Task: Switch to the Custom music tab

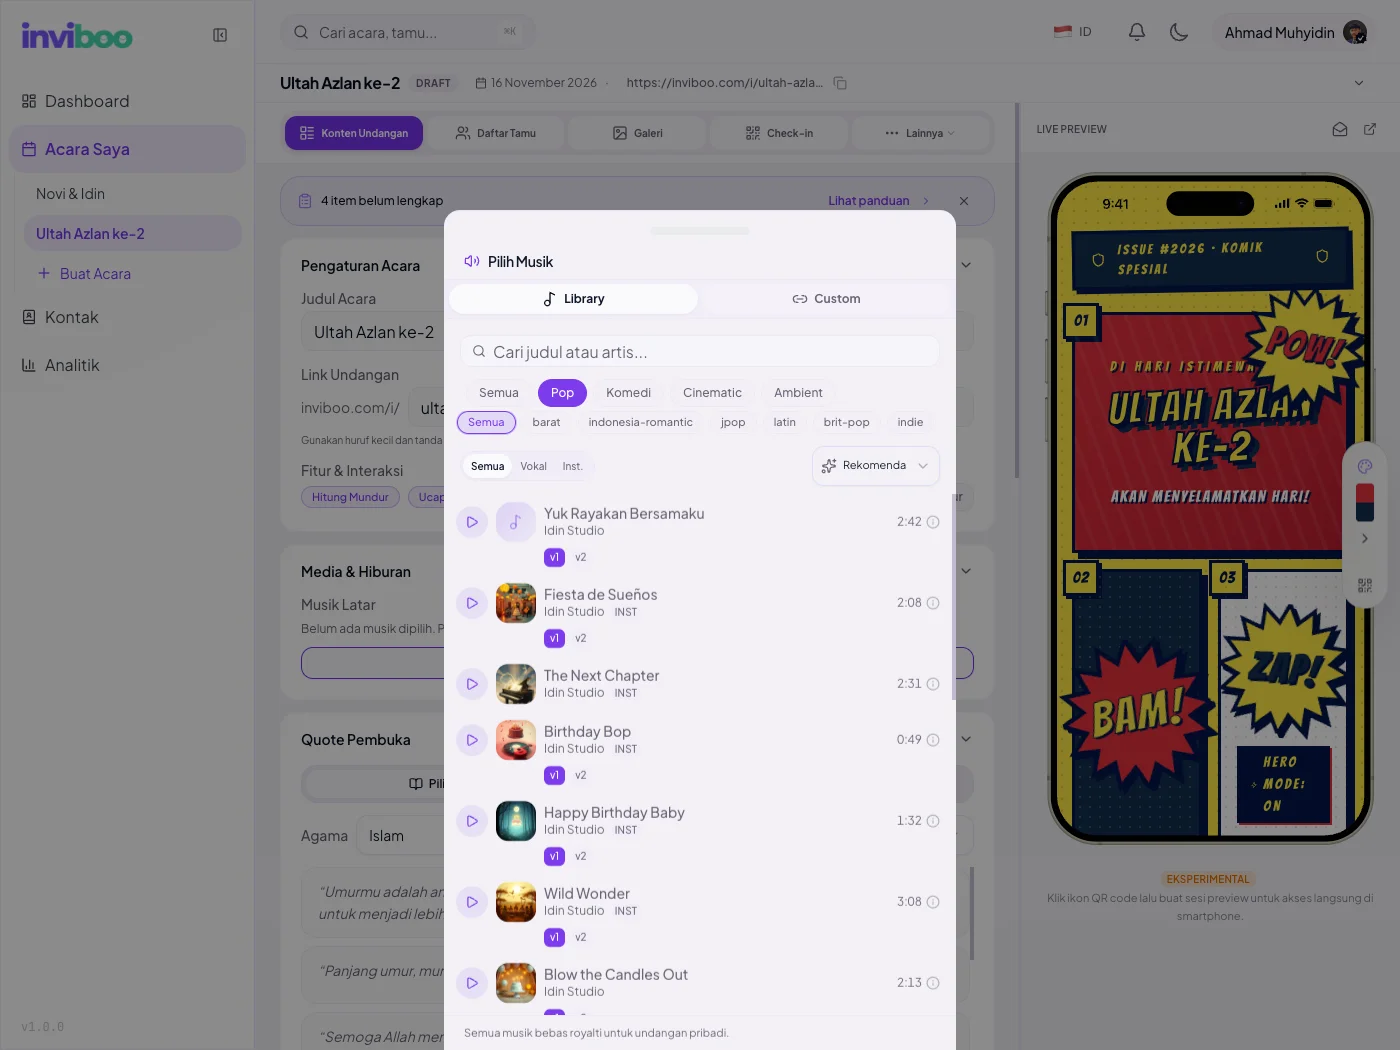Action: pos(826,299)
